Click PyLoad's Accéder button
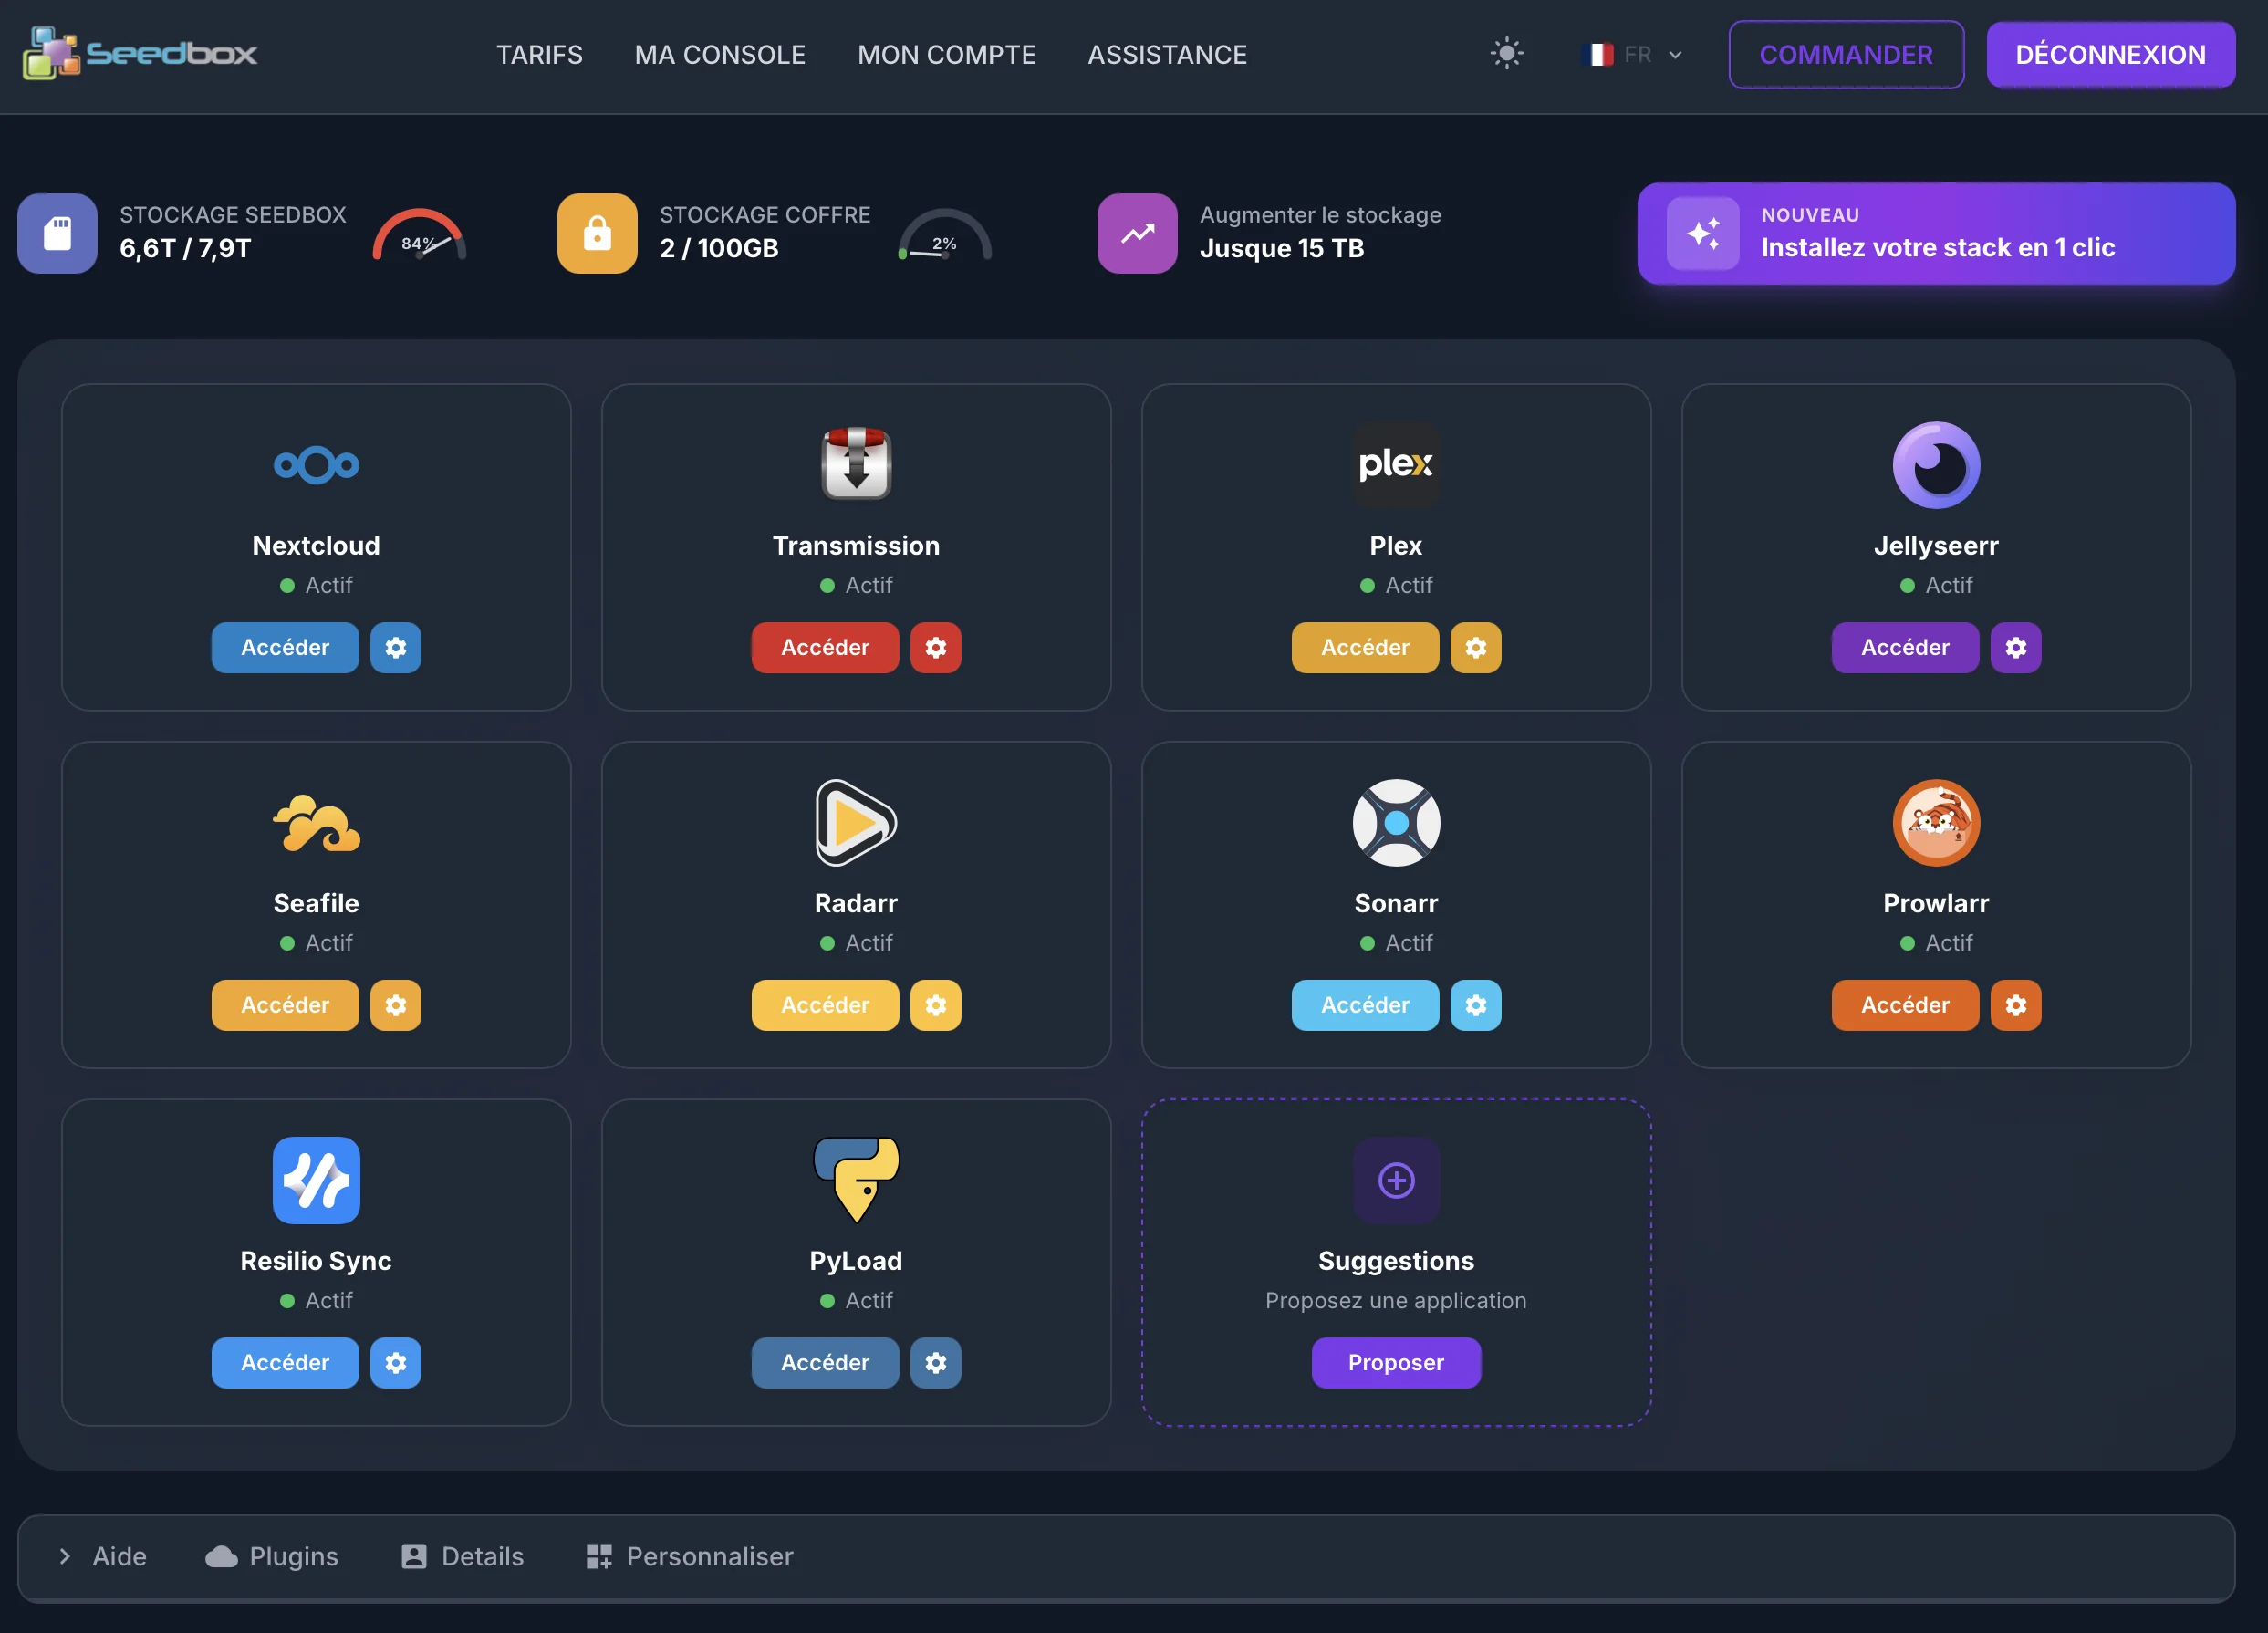The height and width of the screenshot is (1633, 2268). 825,1363
